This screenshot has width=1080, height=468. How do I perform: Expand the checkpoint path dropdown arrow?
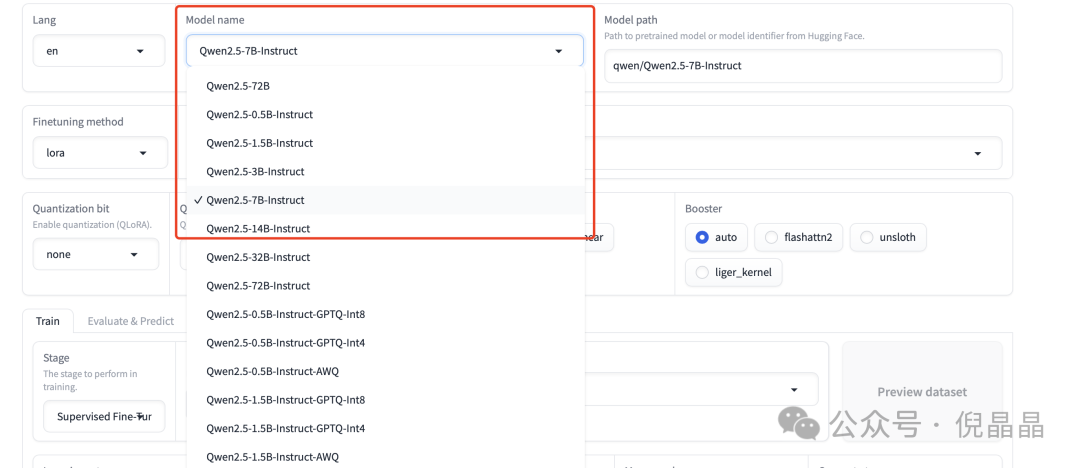pos(977,153)
